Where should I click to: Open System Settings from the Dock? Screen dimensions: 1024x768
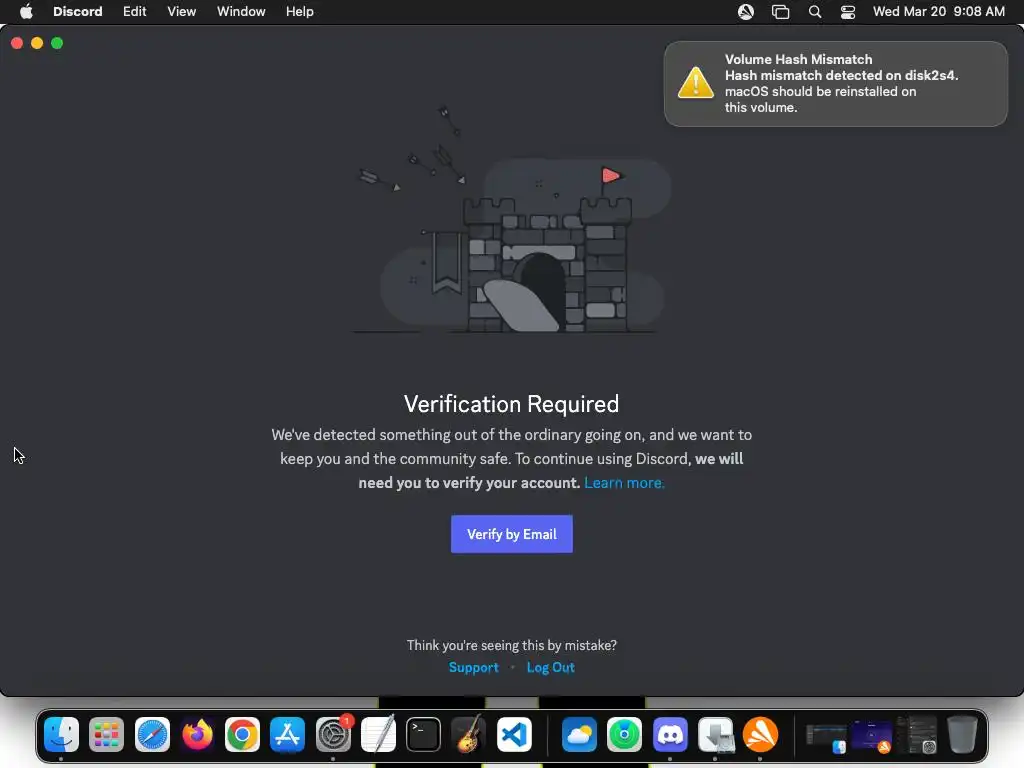(x=333, y=735)
